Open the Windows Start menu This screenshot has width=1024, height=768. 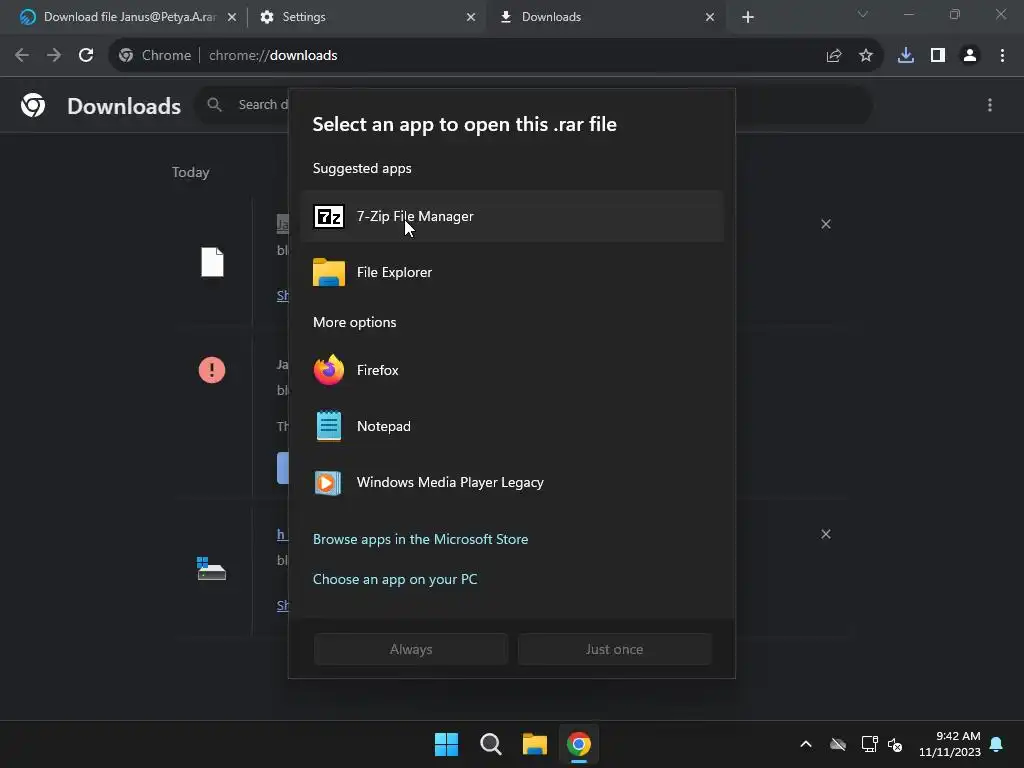(x=447, y=744)
